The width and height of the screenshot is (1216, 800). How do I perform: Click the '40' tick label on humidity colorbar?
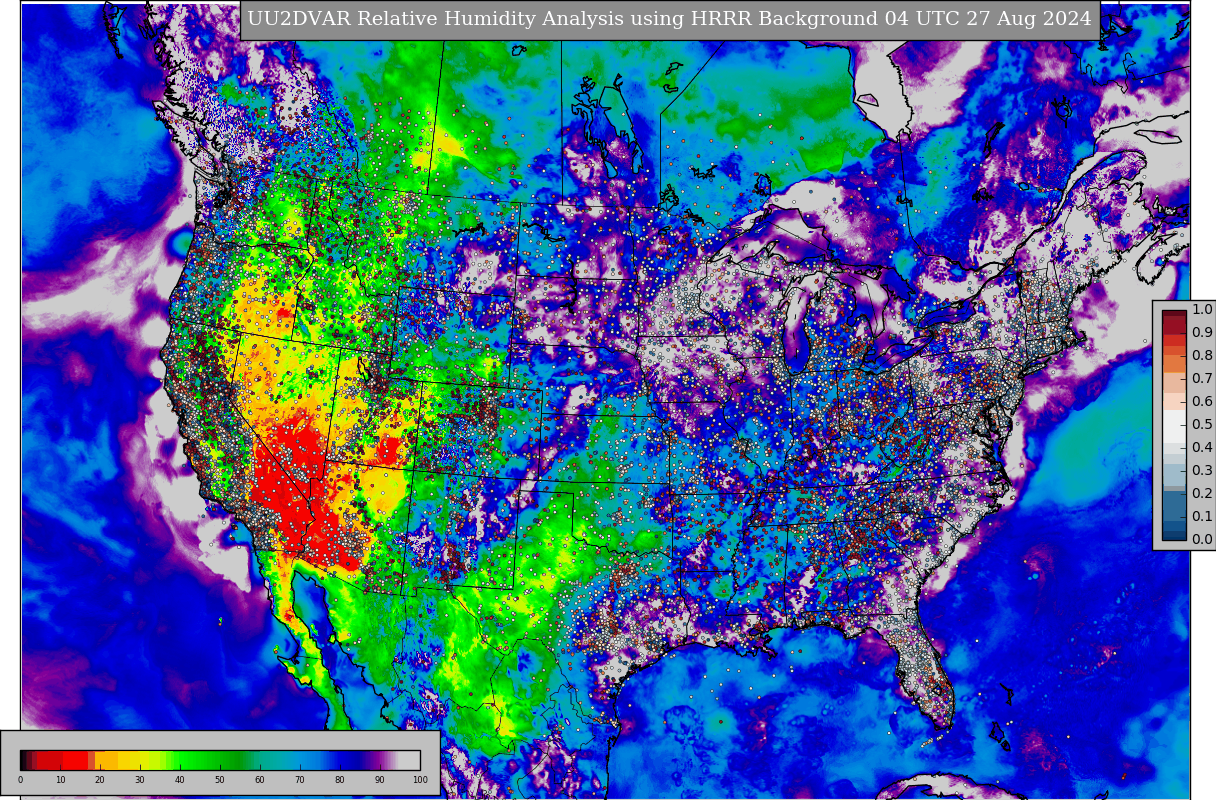tap(180, 780)
